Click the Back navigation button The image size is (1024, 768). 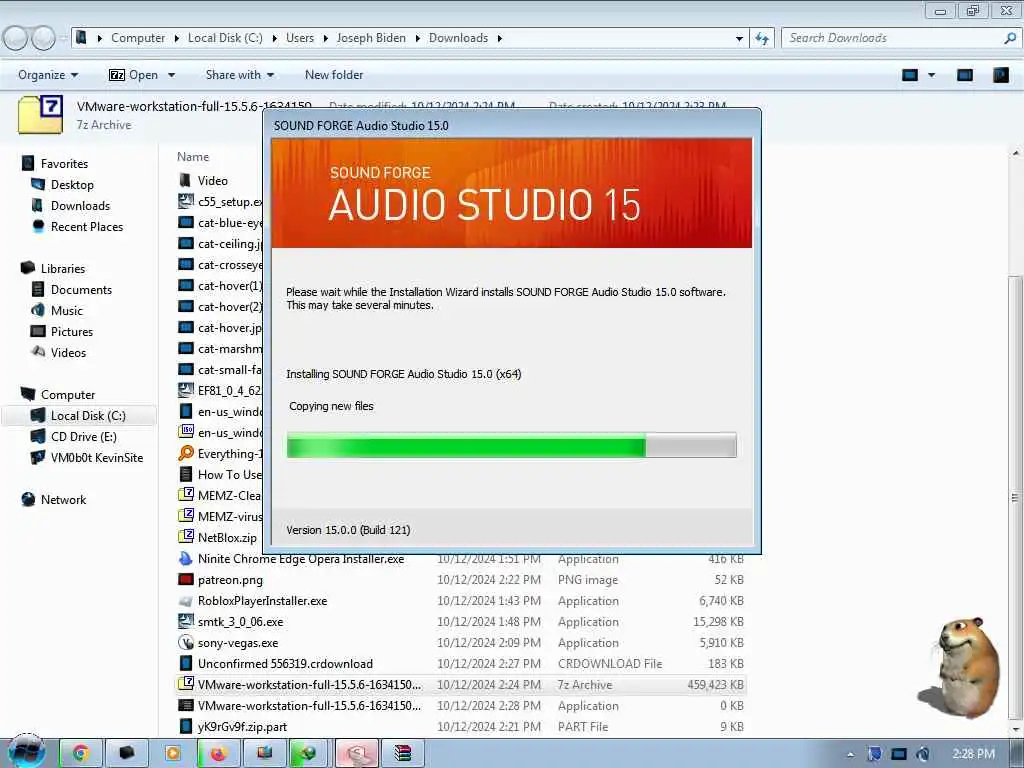[x=16, y=39]
